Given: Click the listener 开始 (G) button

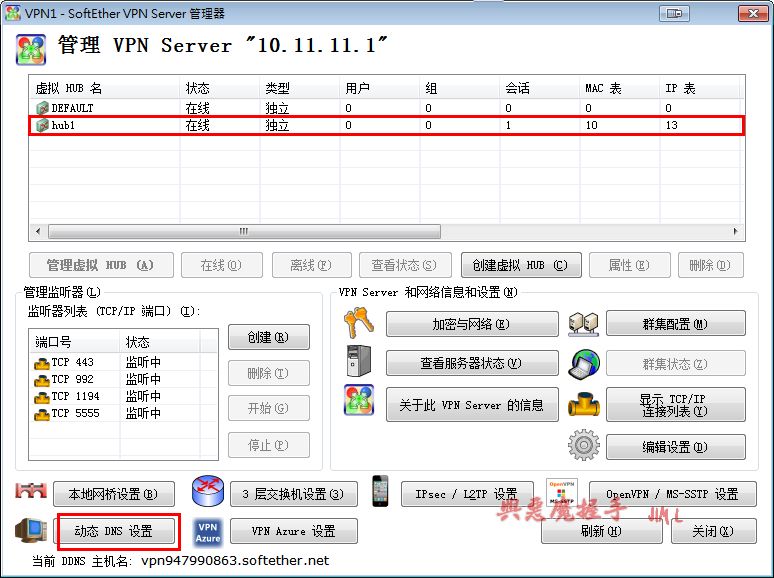Looking at the screenshot, I should click(269, 408).
